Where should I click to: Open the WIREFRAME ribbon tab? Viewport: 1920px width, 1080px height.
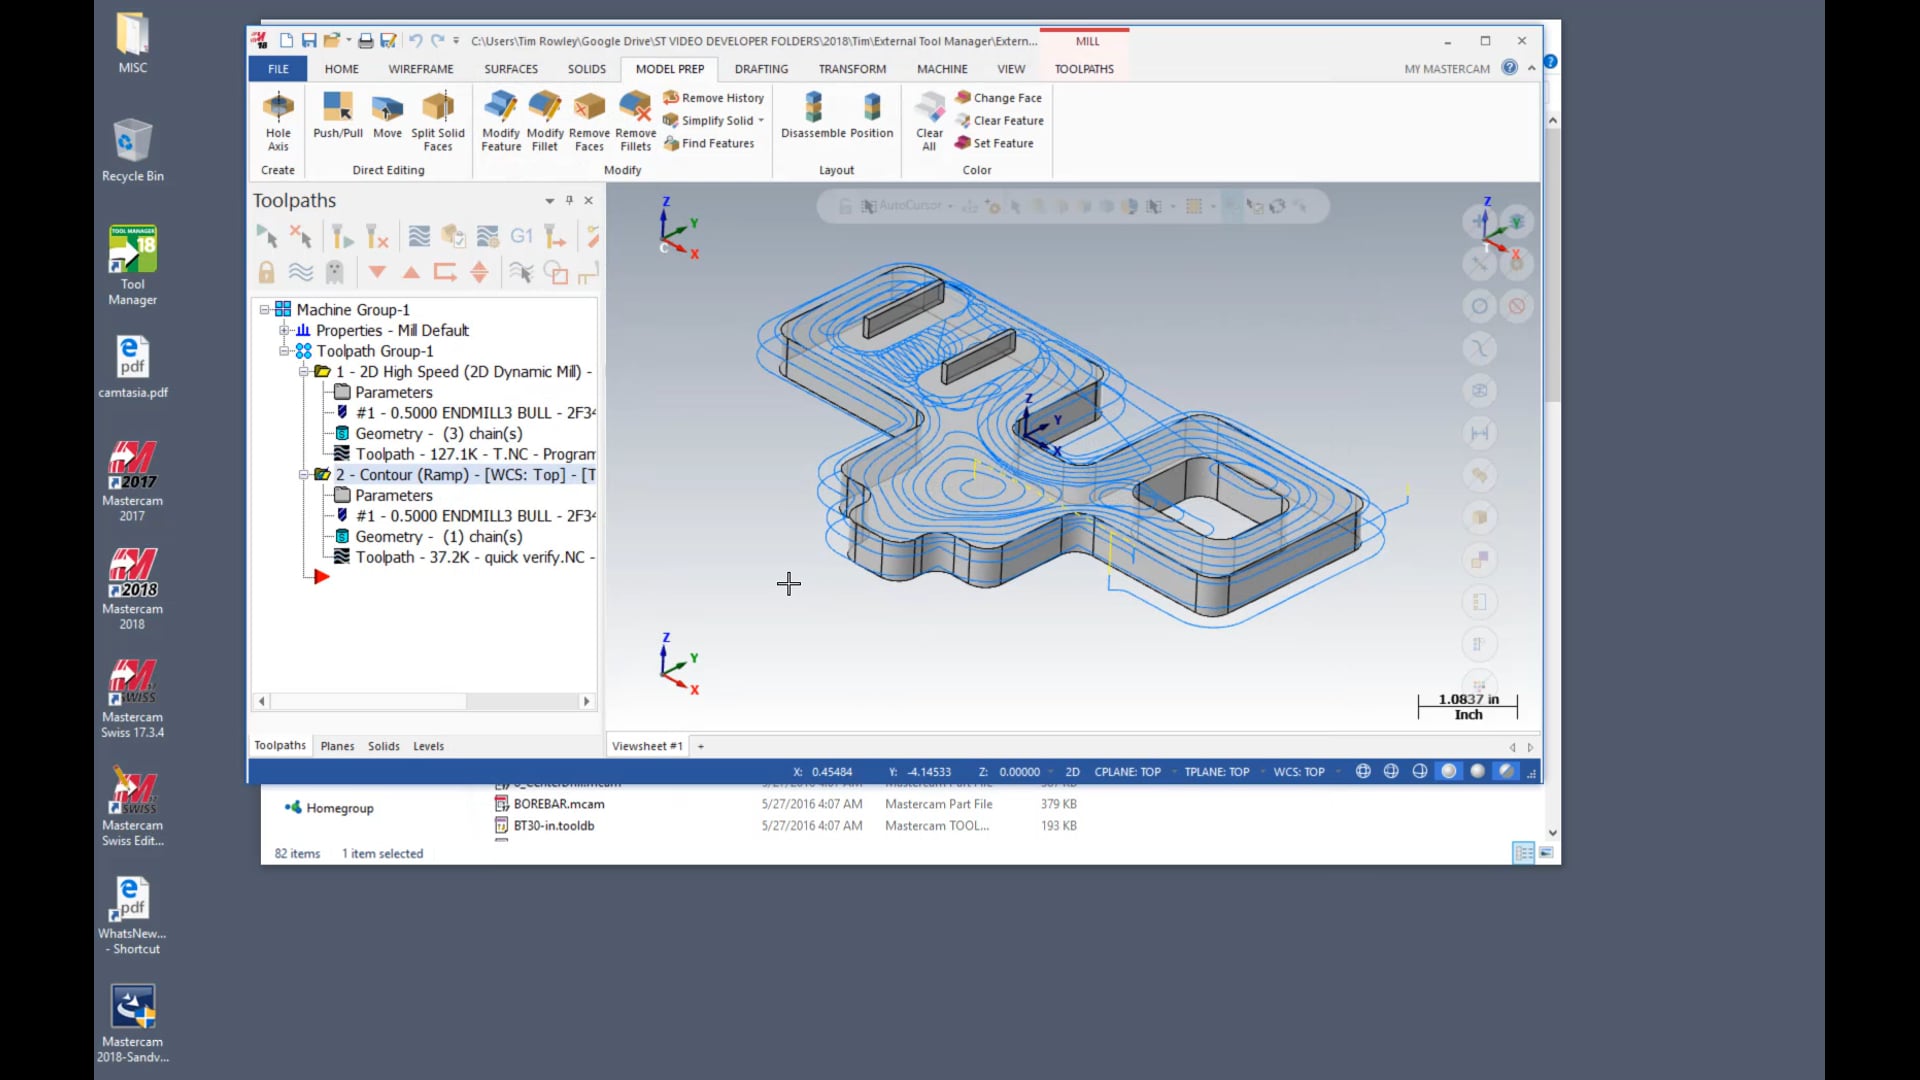421,69
